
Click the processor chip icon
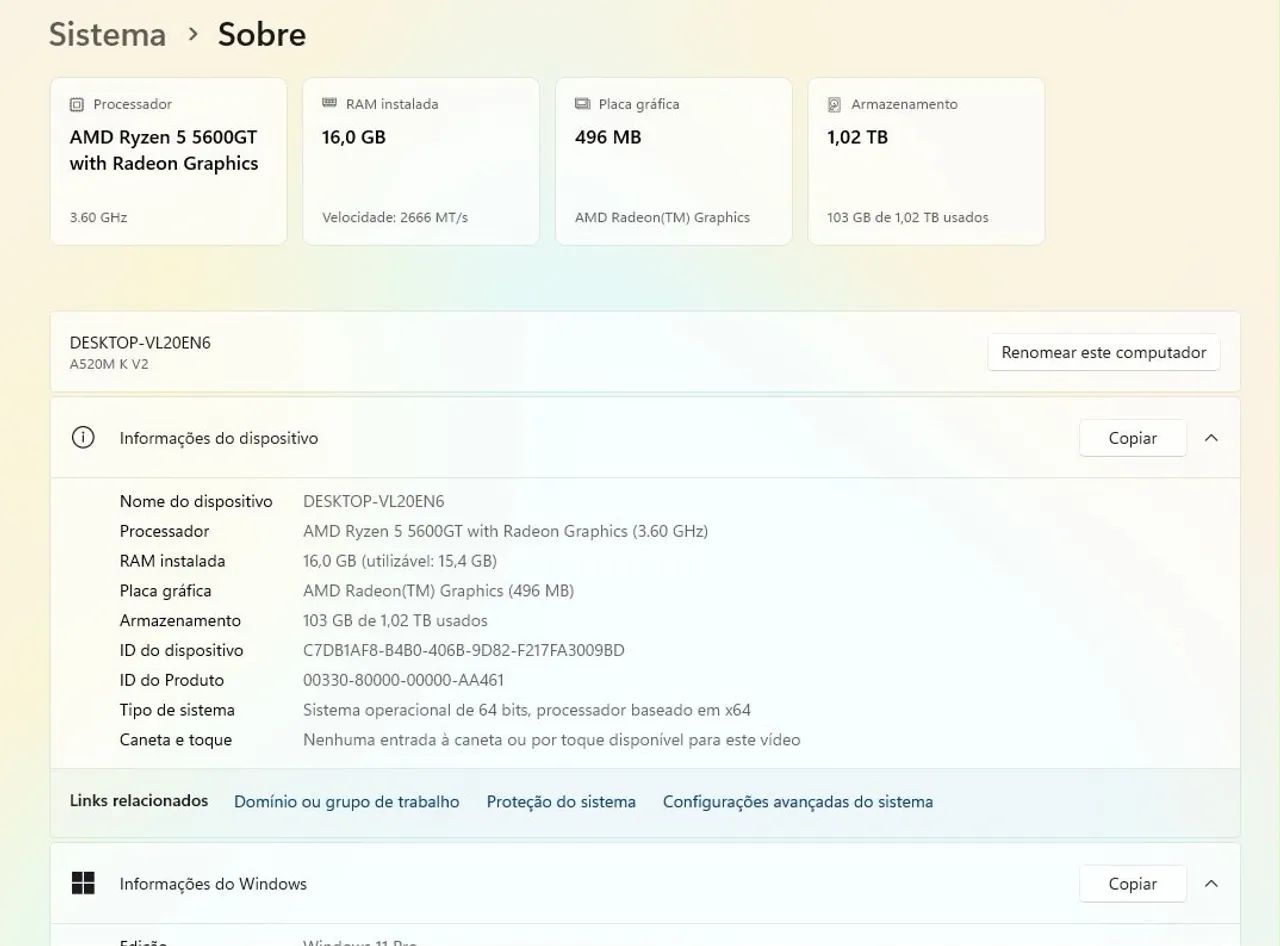pos(77,104)
